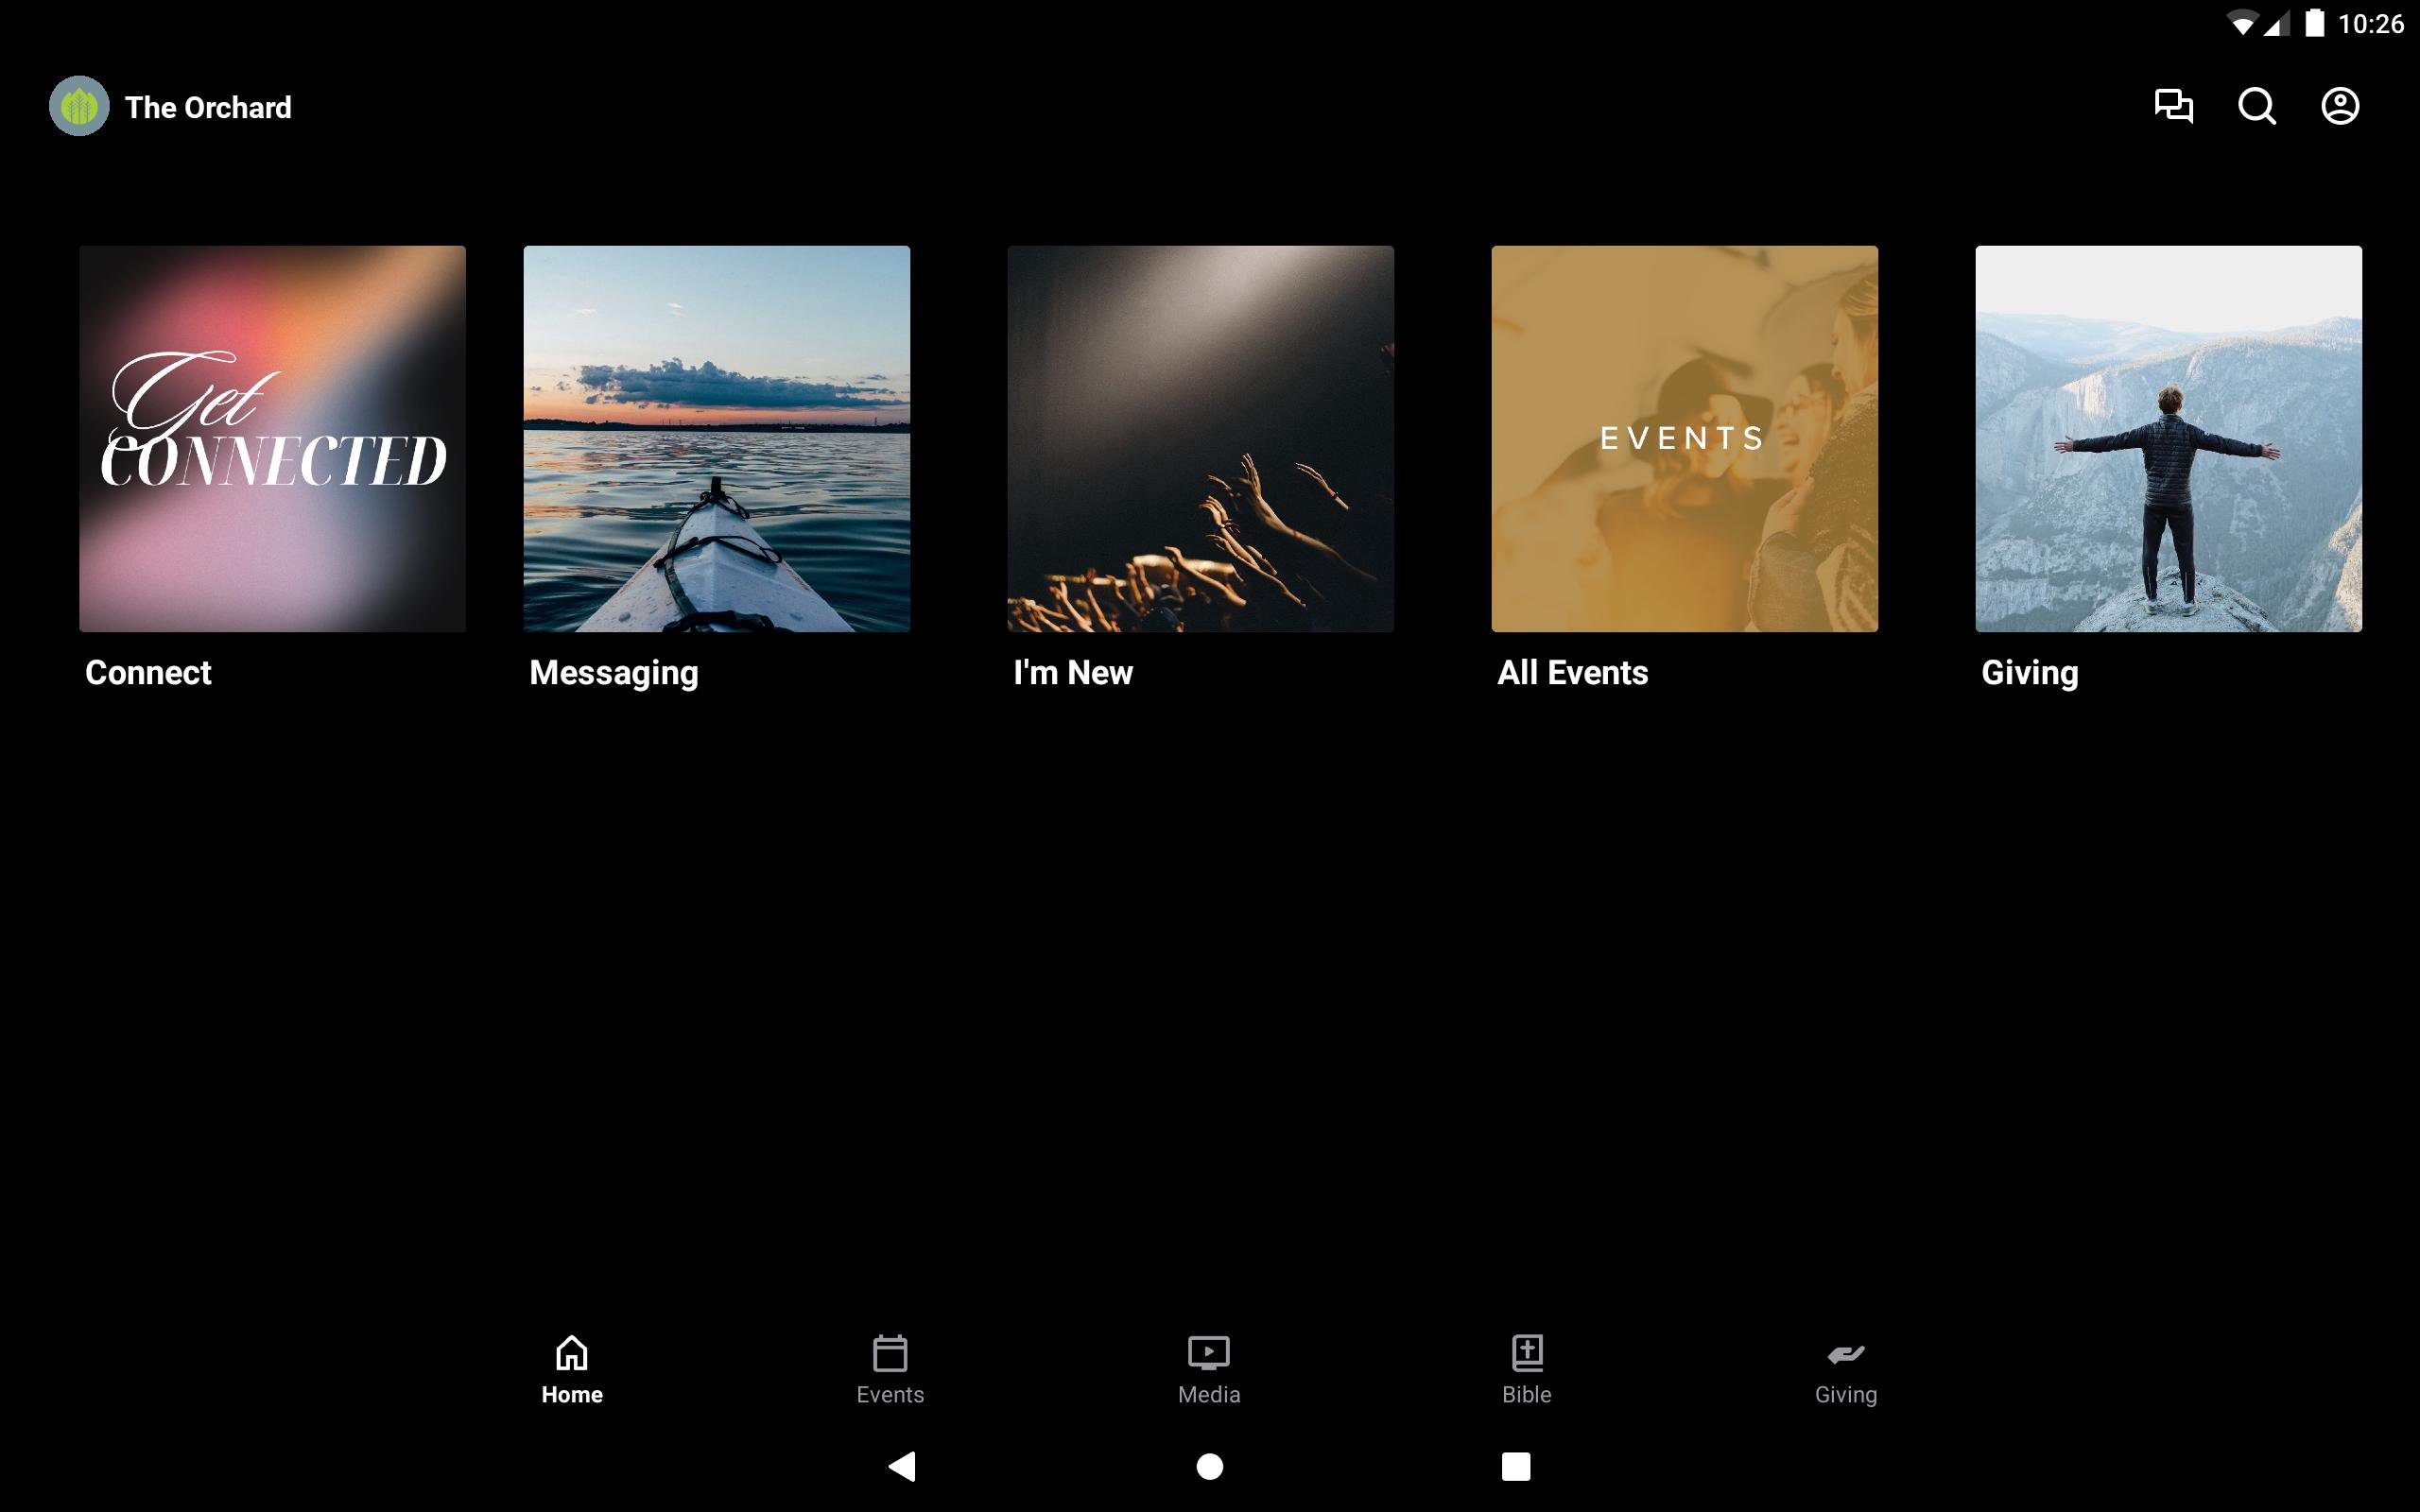
Task: Tap the Giving label under mountain image
Action: tap(2030, 674)
